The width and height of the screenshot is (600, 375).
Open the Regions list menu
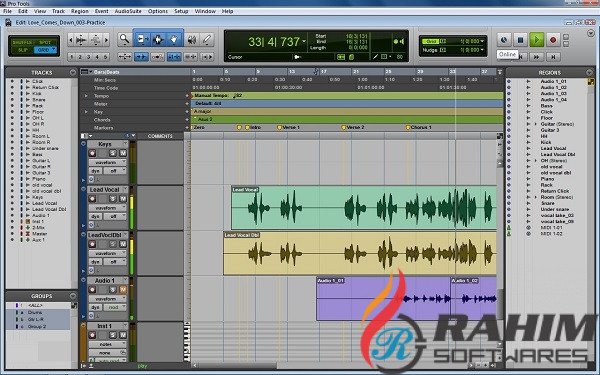(x=589, y=73)
